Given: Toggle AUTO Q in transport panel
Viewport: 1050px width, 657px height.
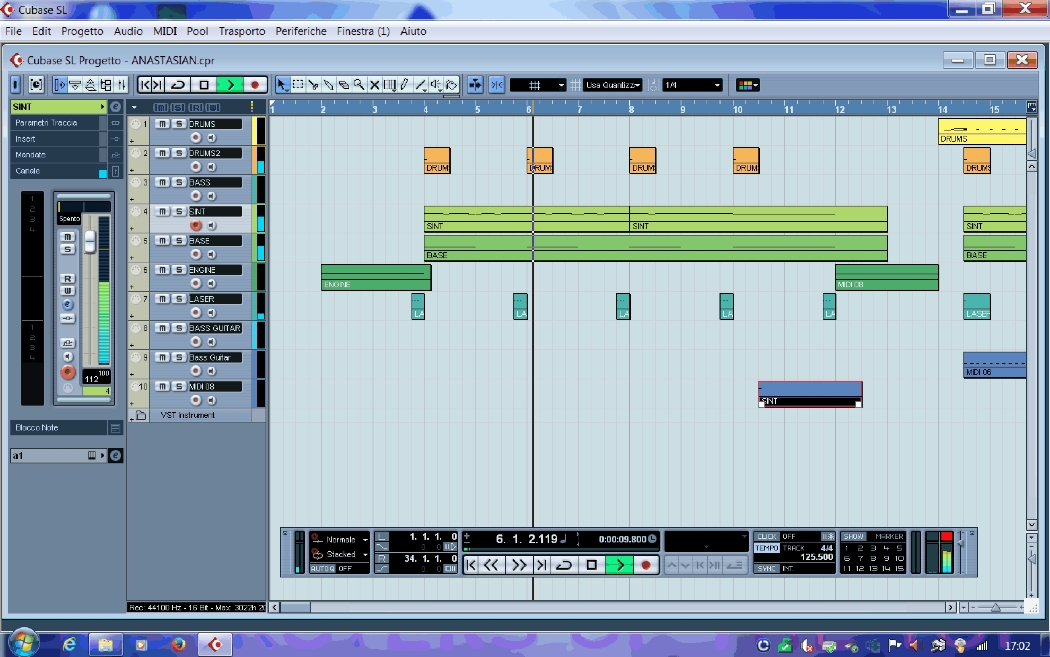Looking at the screenshot, I should click(322, 569).
